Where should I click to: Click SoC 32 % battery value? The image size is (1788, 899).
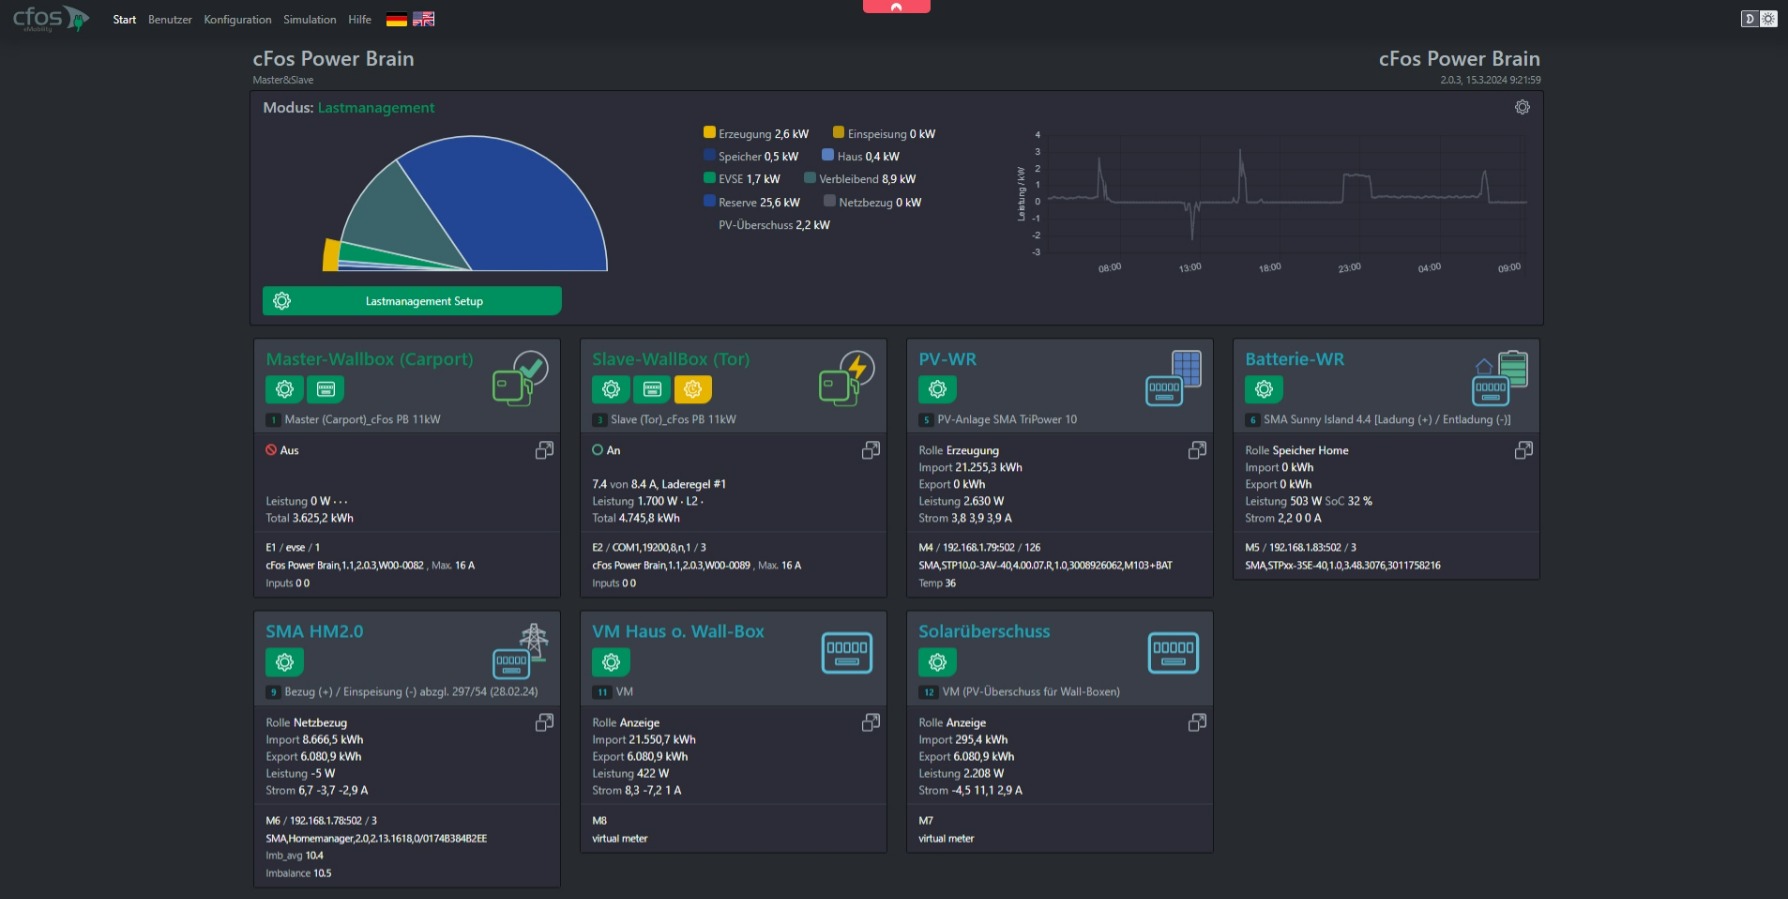tap(1348, 501)
